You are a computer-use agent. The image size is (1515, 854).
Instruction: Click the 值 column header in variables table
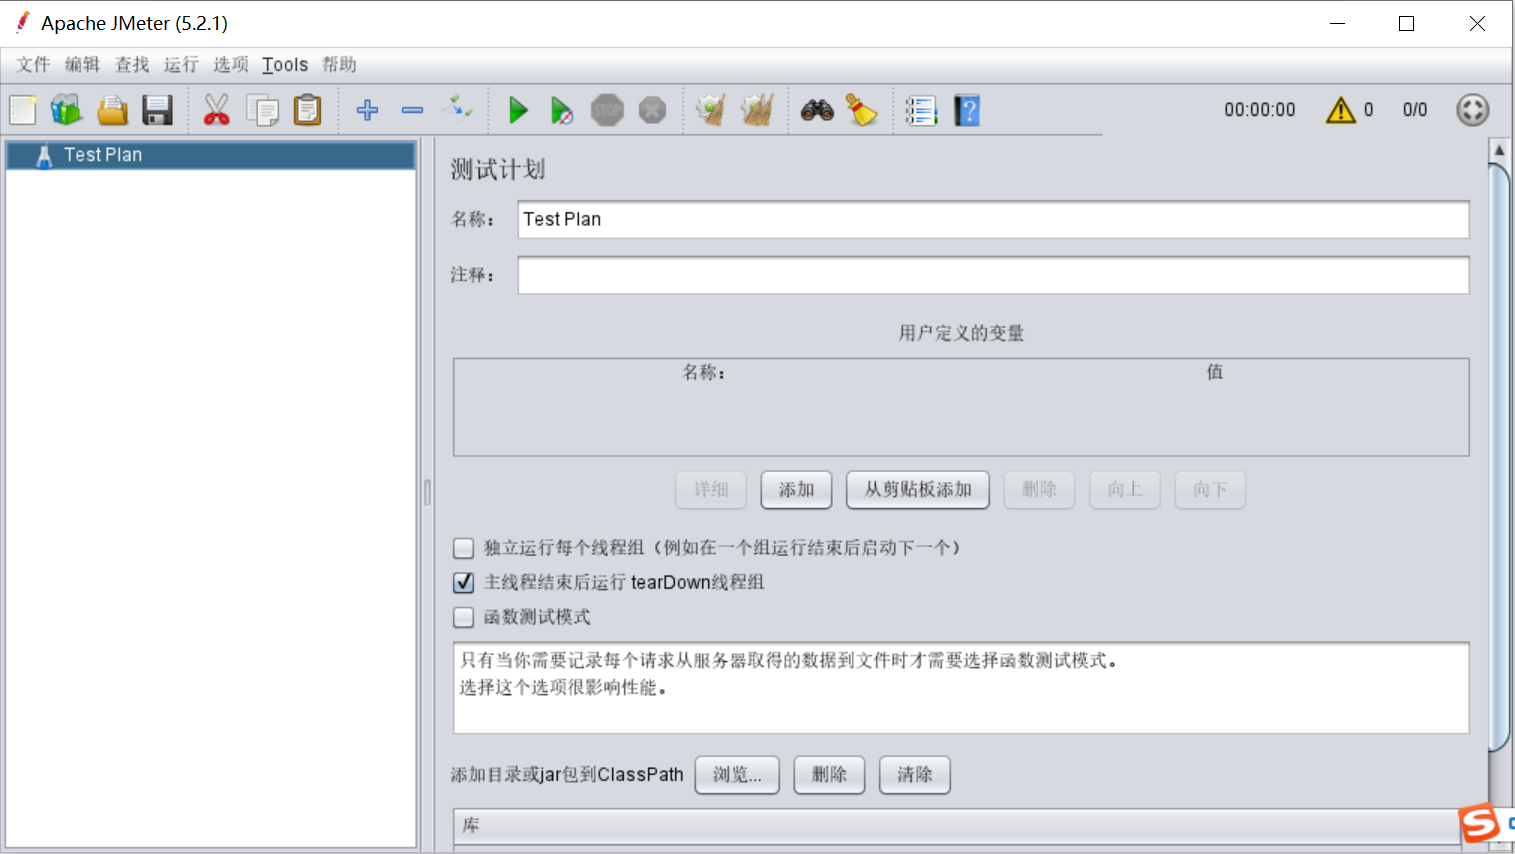click(x=1214, y=373)
